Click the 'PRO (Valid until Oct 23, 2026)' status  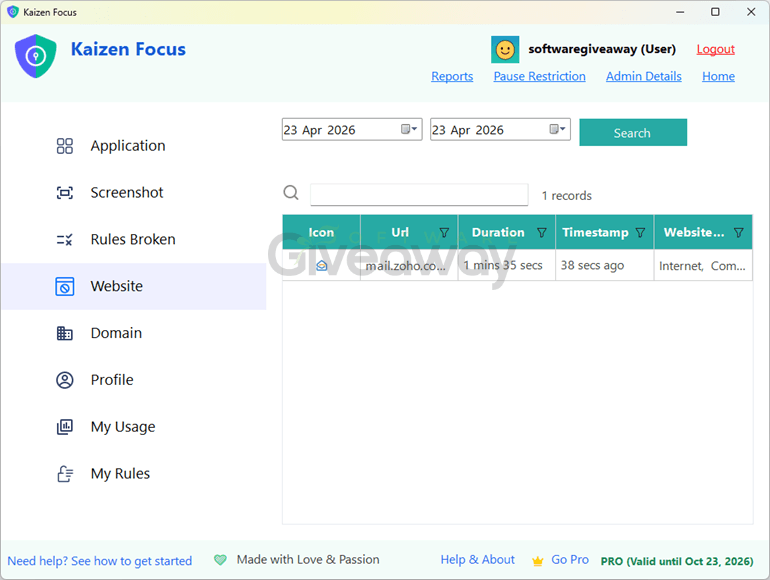(x=677, y=561)
